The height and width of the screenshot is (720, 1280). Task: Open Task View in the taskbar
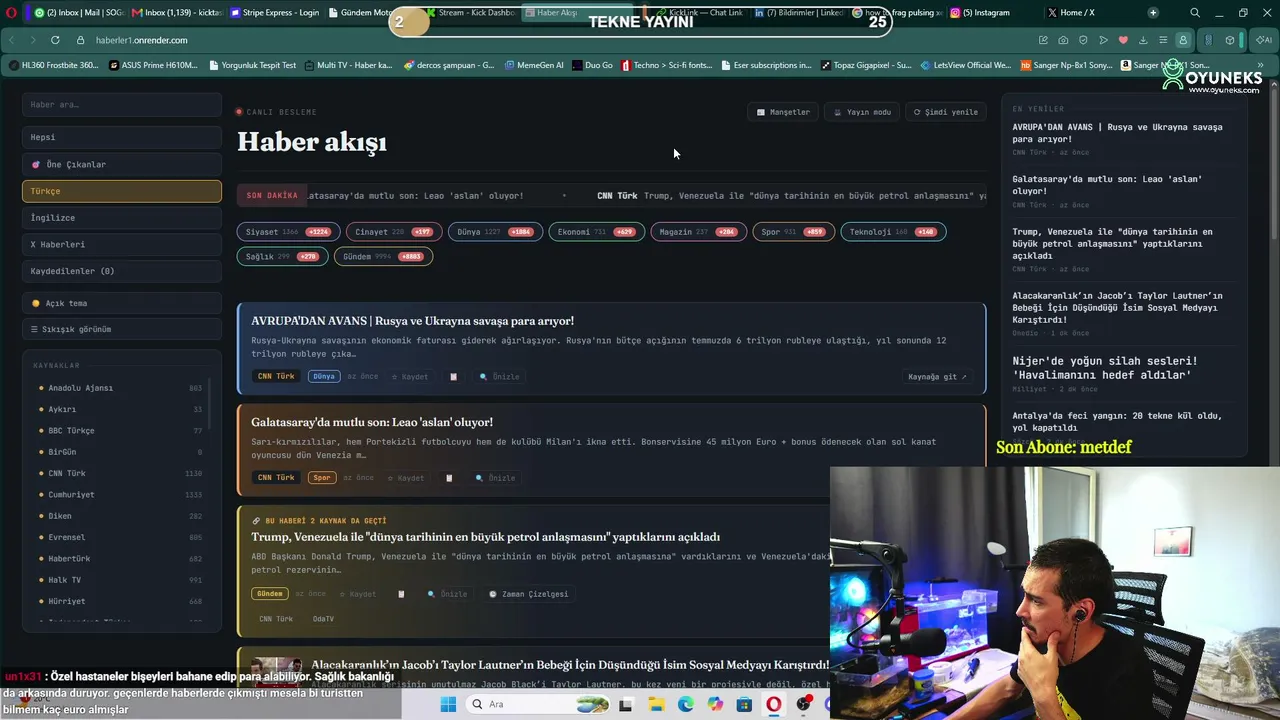coord(626,705)
